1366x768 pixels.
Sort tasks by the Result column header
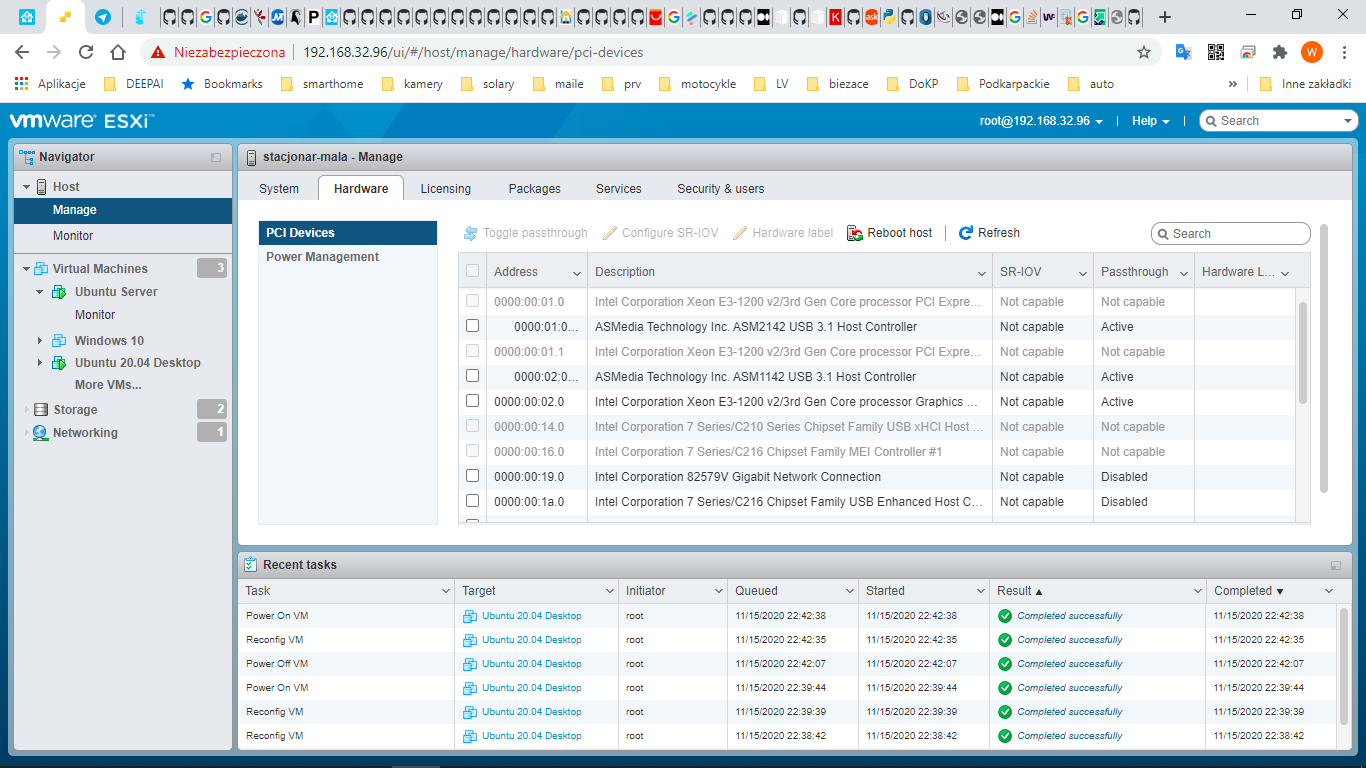coord(1097,591)
